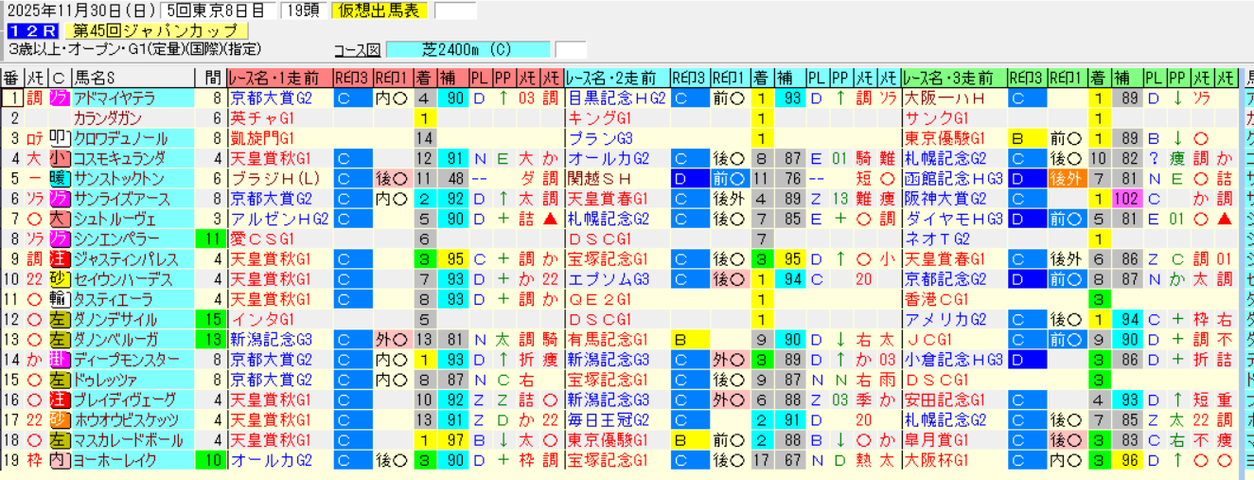Click the 輪 badge beside タスティエーラ

[58, 299]
